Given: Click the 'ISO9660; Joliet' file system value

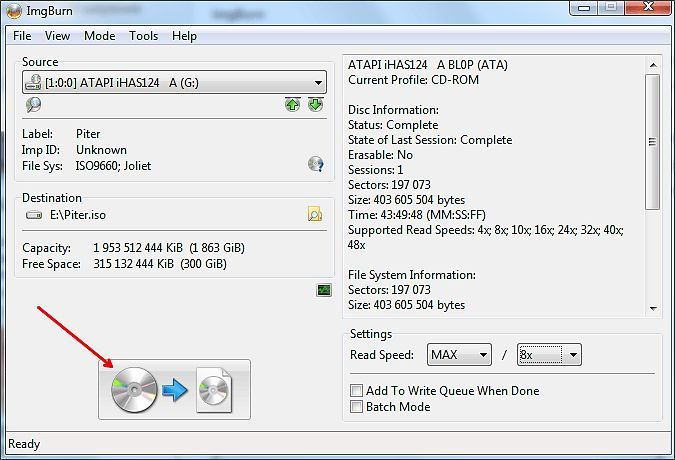Looking at the screenshot, I should pyautogui.click(x=113, y=166).
